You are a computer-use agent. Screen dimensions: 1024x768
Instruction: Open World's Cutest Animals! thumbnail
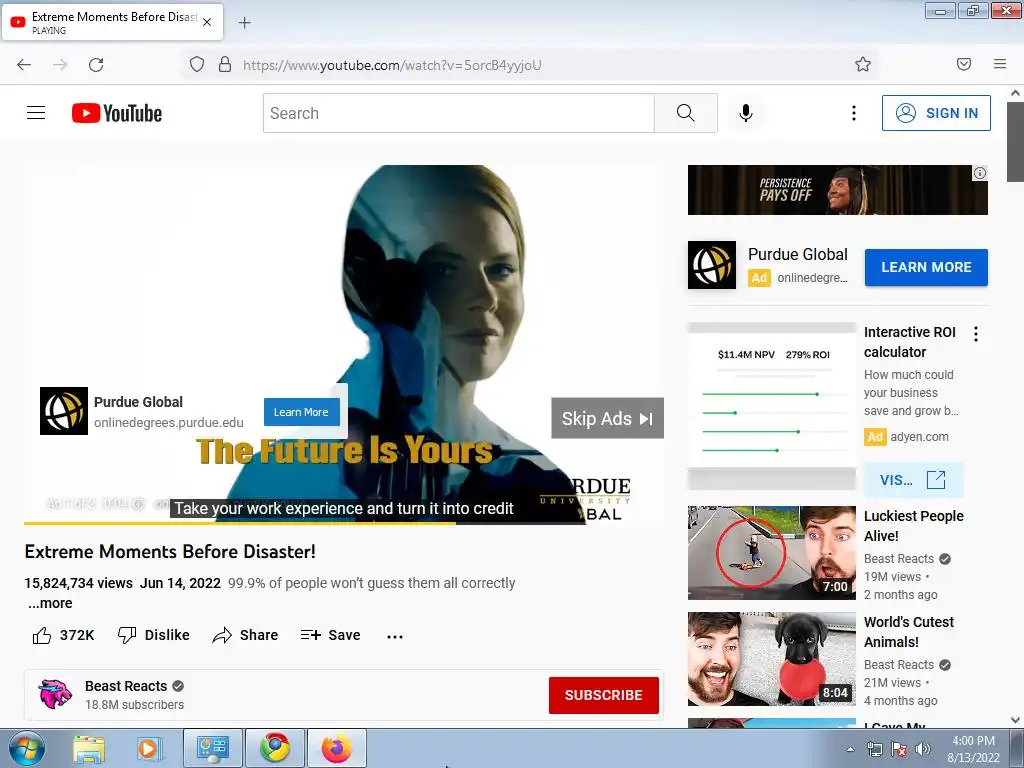point(772,658)
